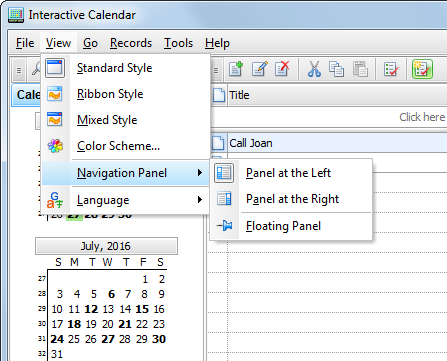
Task: Click the toolbar grip handle left of the New Record icon
Action: pos(216,70)
